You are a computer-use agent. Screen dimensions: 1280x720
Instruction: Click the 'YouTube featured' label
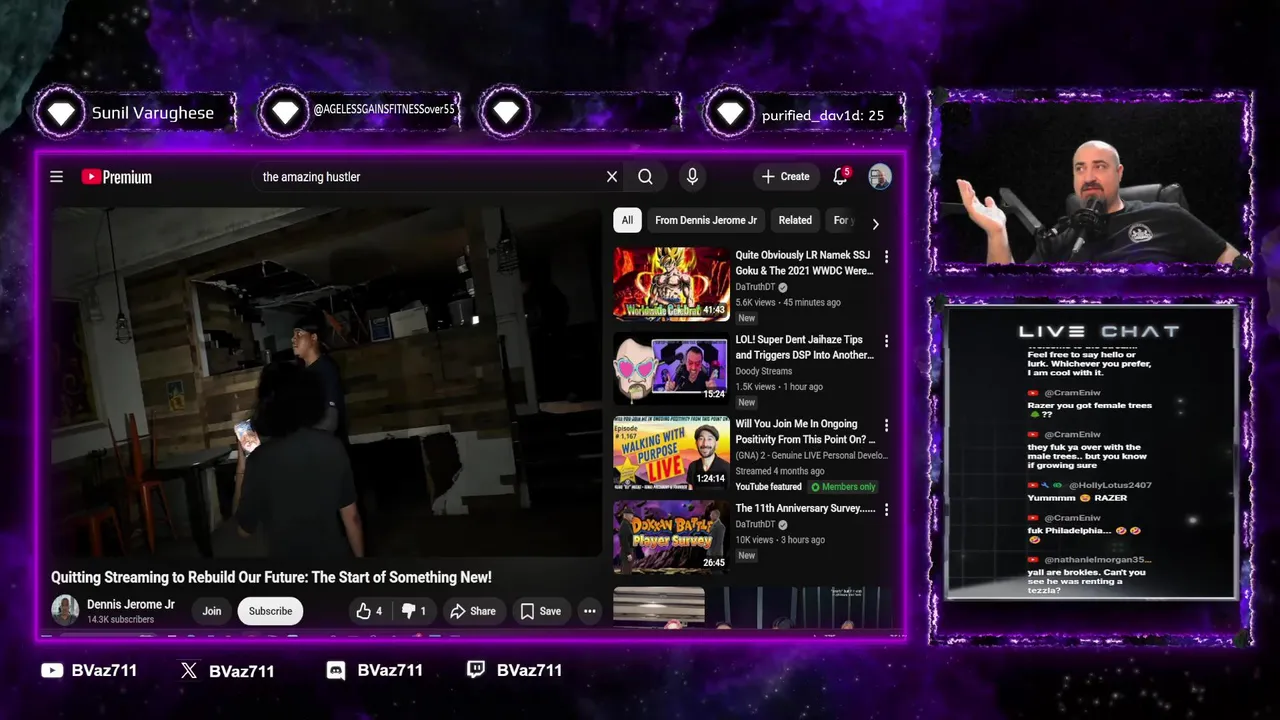pos(768,487)
